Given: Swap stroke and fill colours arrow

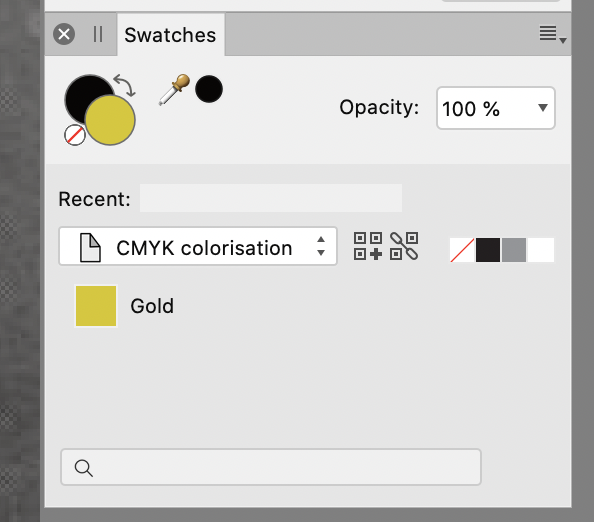Looking at the screenshot, I should [125, 85].
